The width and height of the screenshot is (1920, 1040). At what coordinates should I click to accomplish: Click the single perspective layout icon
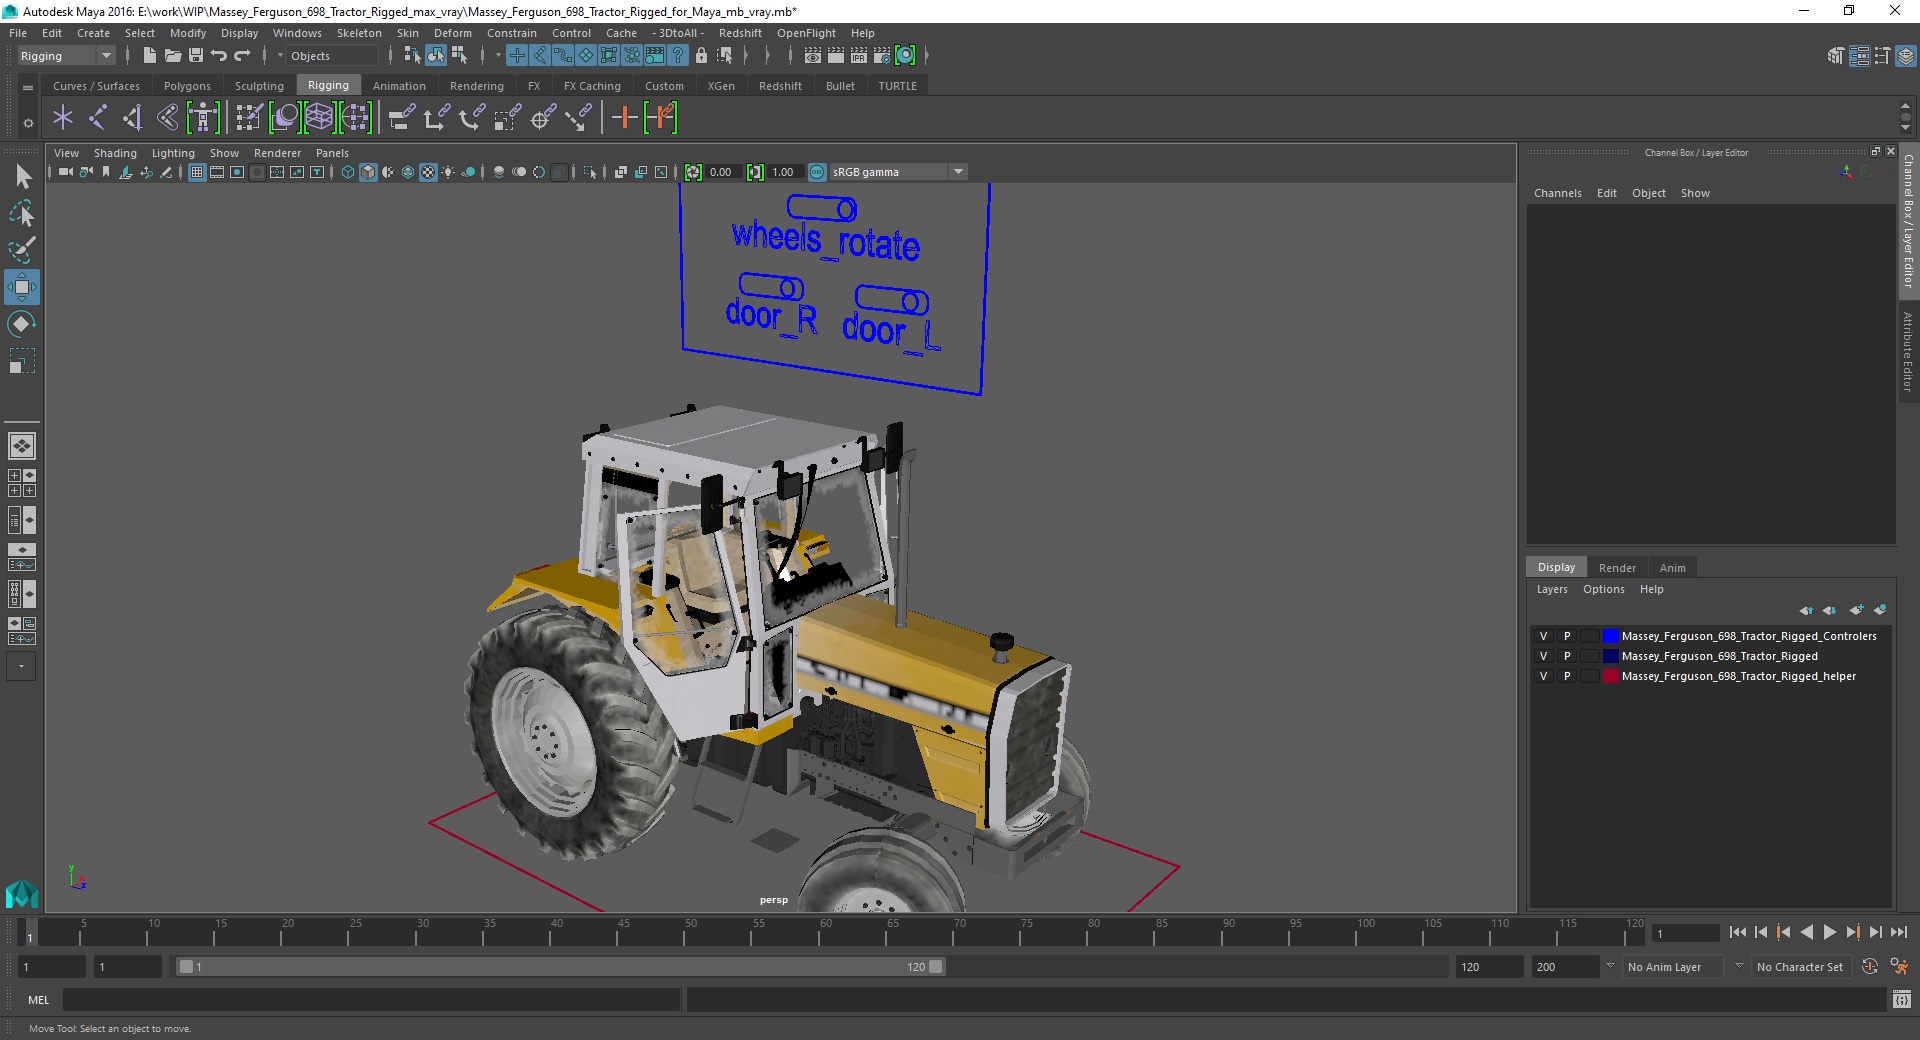point(22,446)
